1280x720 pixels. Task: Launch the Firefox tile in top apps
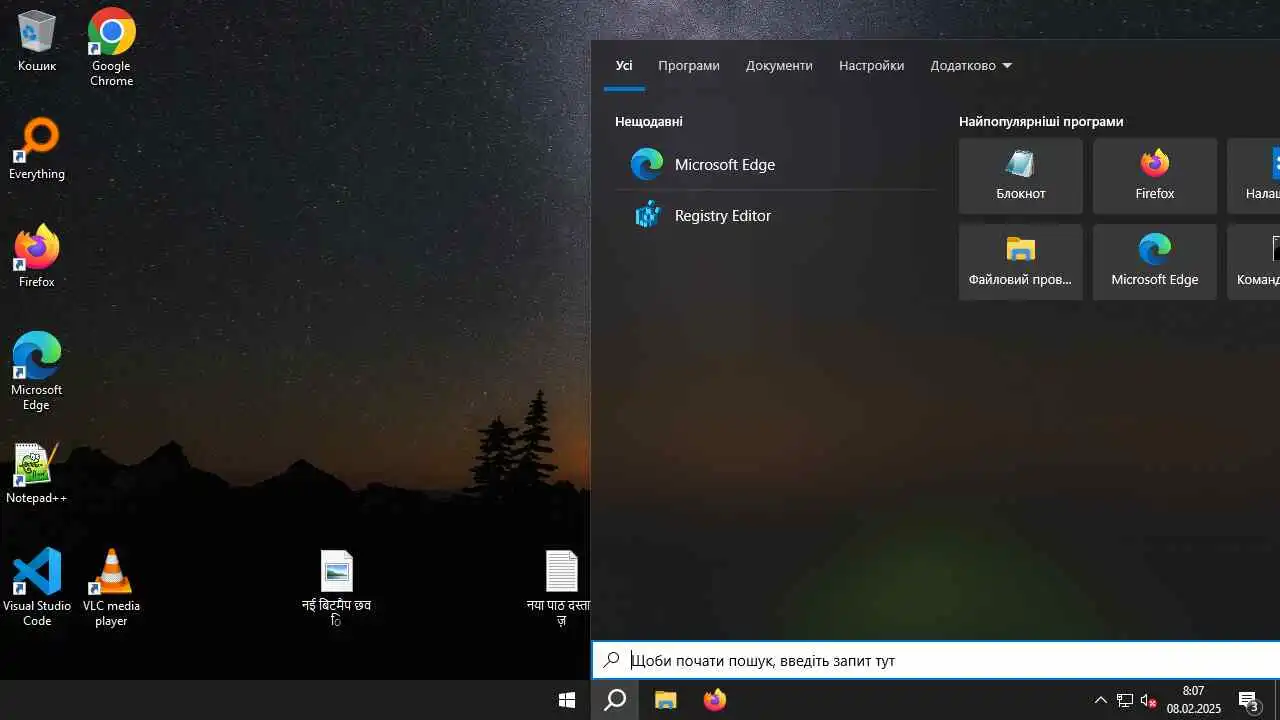tap(1155, 176)
